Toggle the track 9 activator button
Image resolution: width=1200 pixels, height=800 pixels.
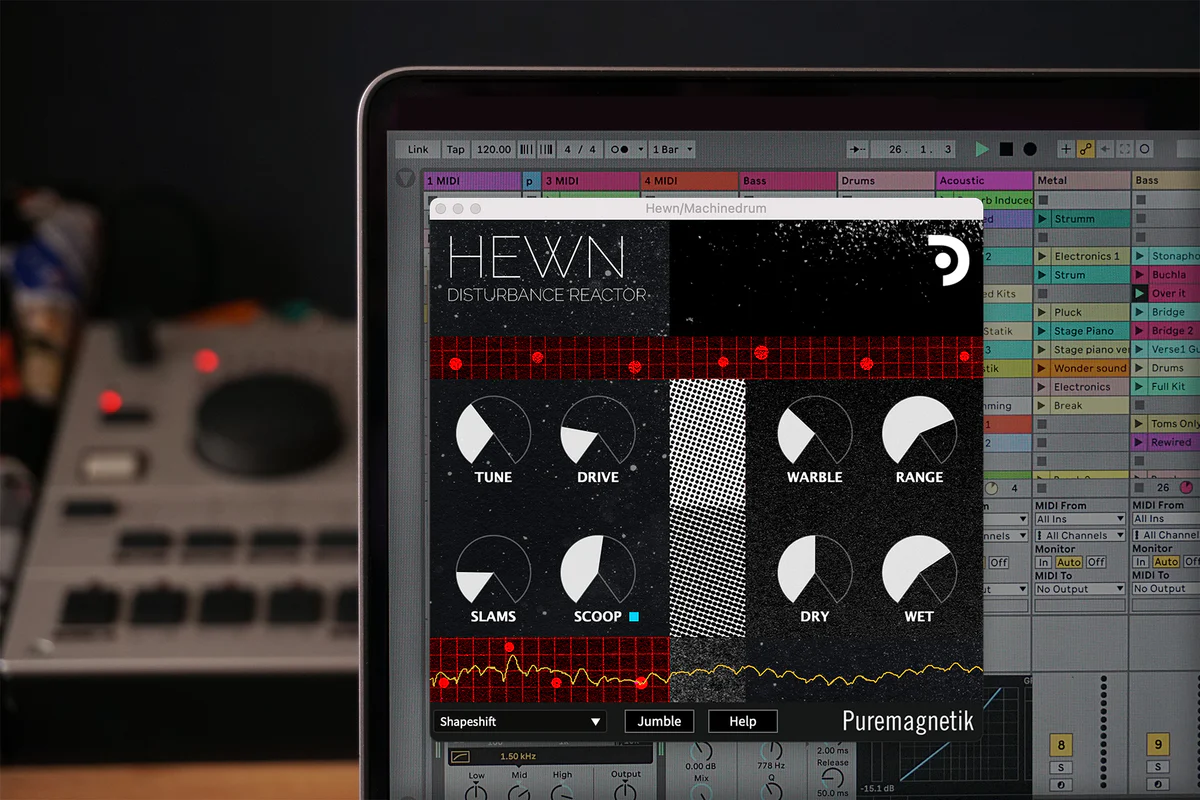[x=1158, y=745]
